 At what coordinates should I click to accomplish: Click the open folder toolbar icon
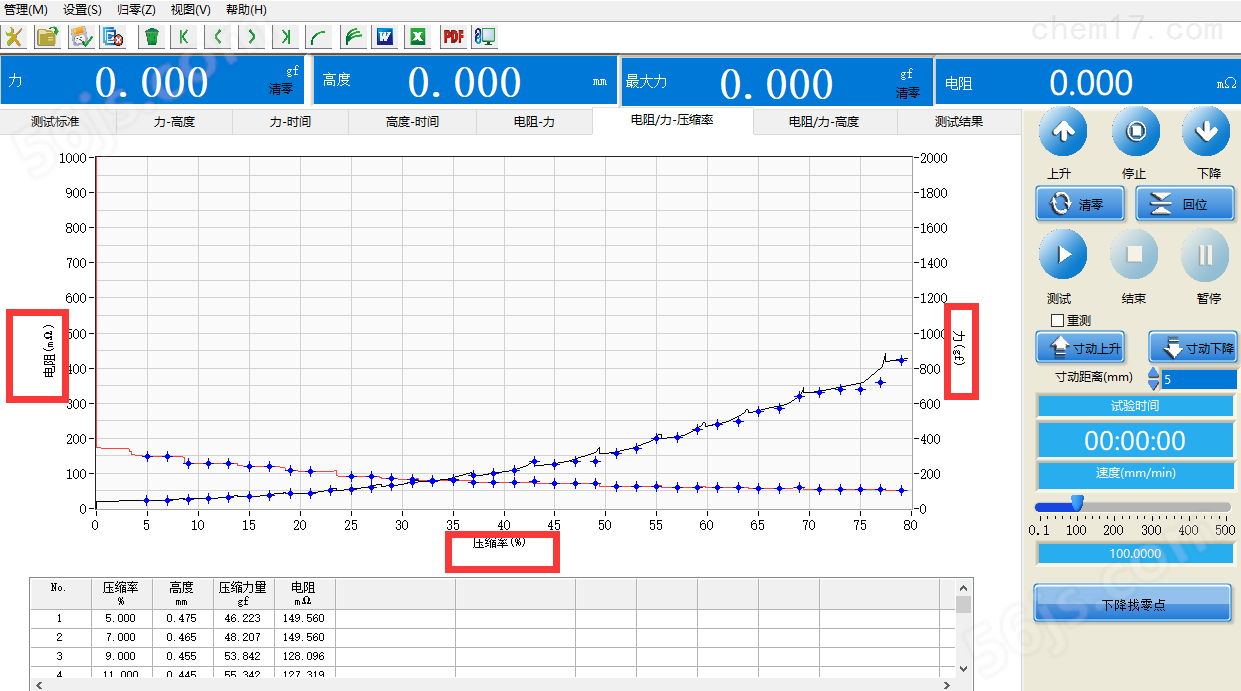(x=47, y=37)
